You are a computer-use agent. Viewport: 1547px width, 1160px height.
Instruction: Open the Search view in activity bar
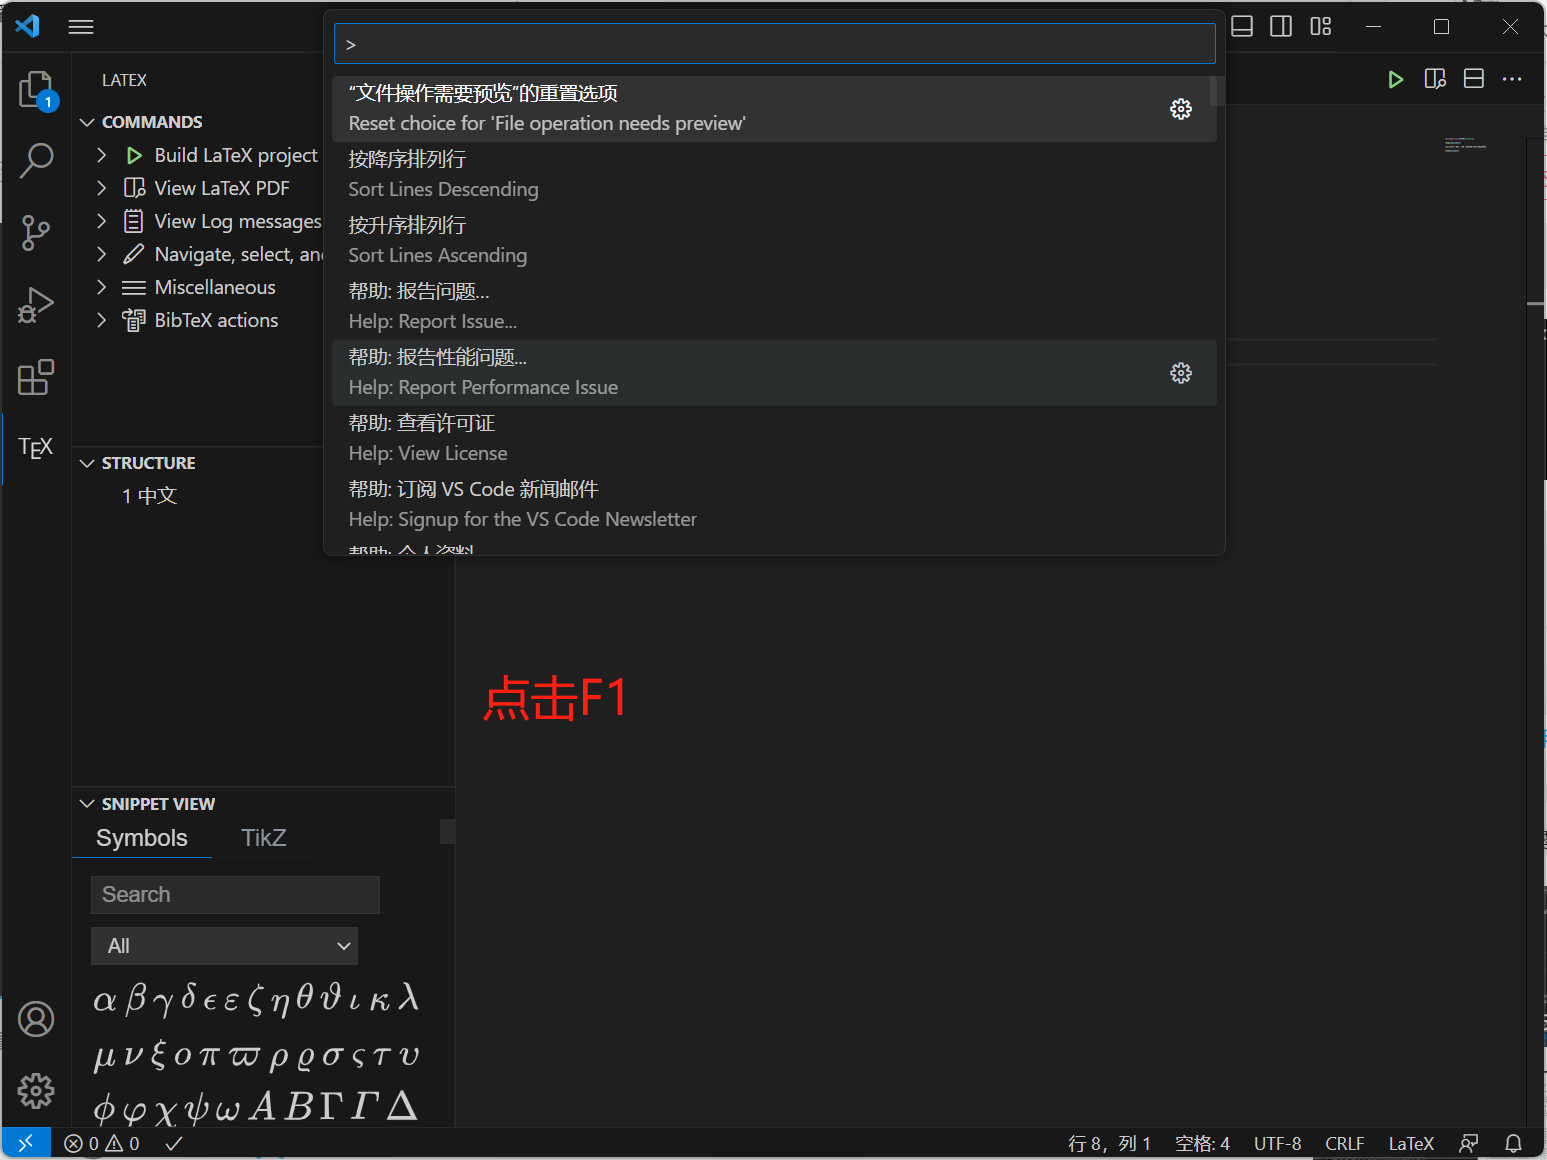click(37, 160)
